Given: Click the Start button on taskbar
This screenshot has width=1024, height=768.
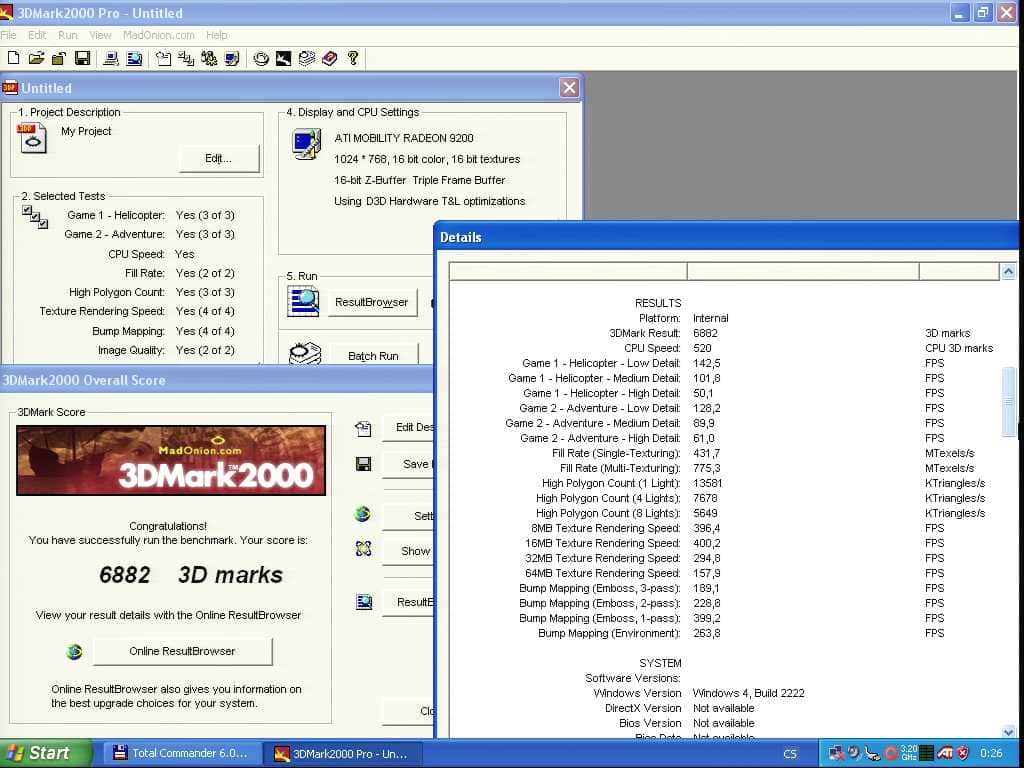Looking at the screenshot, I should tap(46, 753).
